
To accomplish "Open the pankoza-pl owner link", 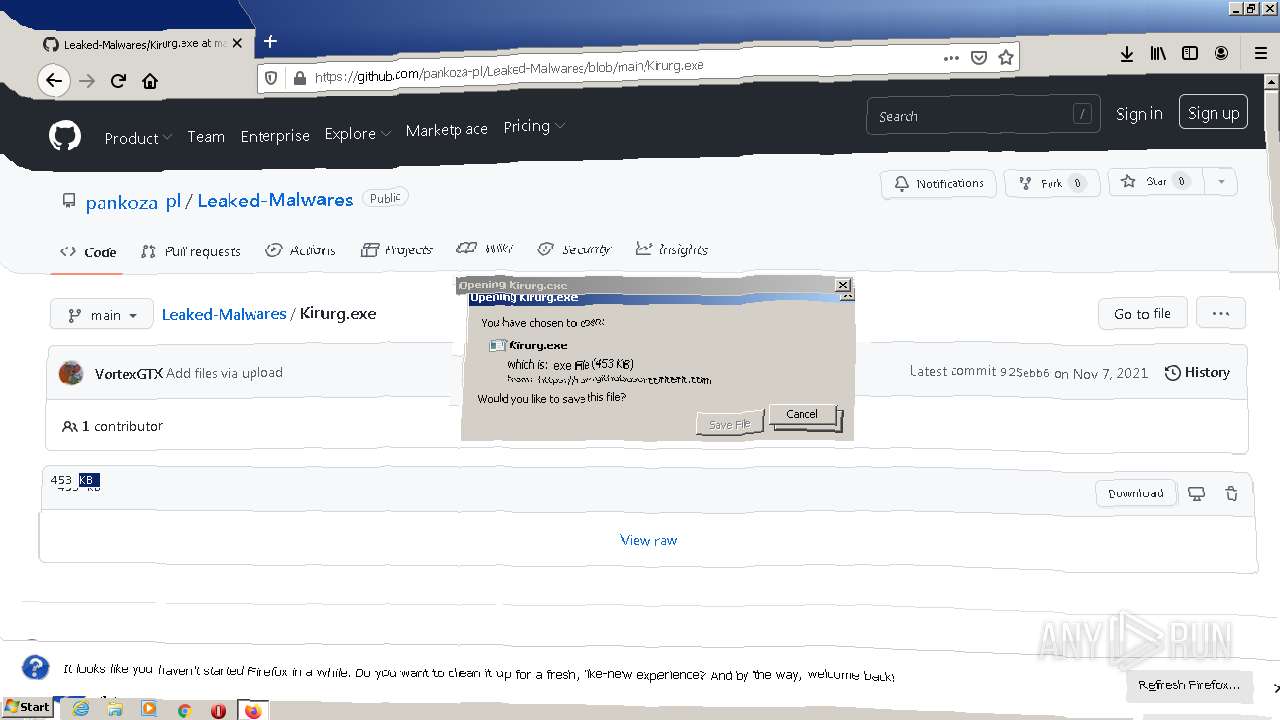I will [x=133, y=202].
